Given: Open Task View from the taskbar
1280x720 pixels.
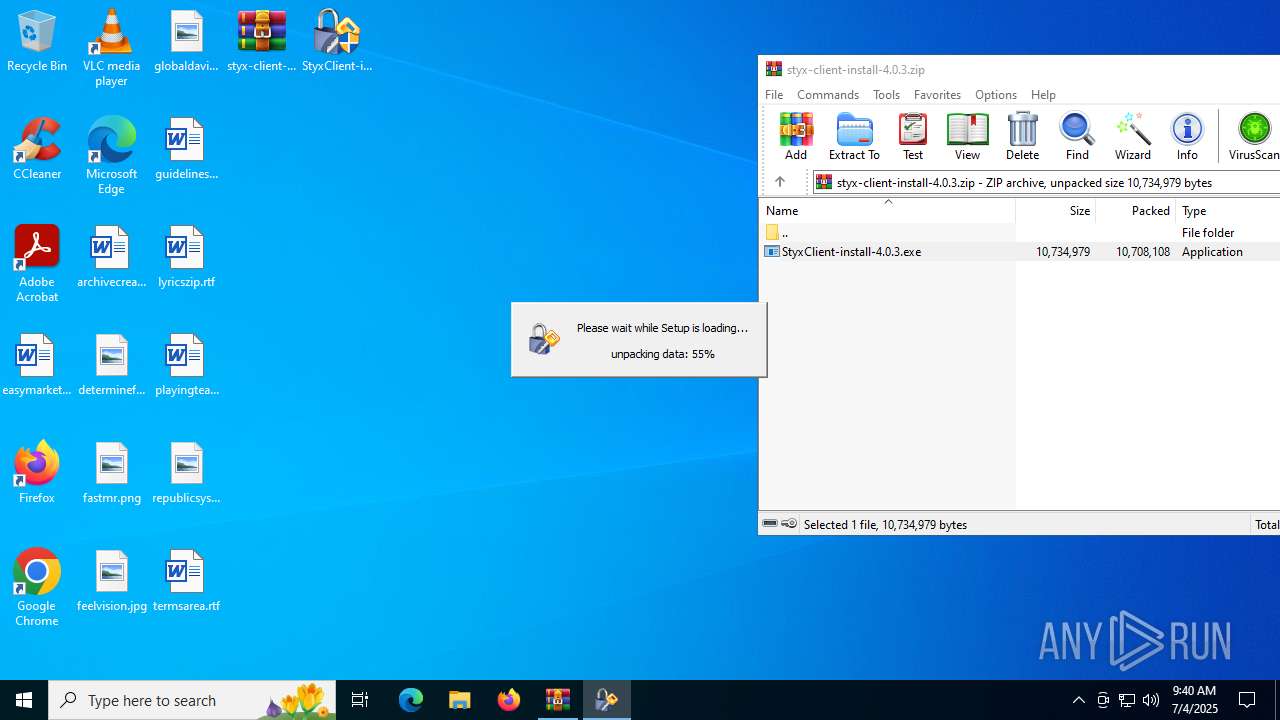Looking at the screenshot, I should 360,700.
